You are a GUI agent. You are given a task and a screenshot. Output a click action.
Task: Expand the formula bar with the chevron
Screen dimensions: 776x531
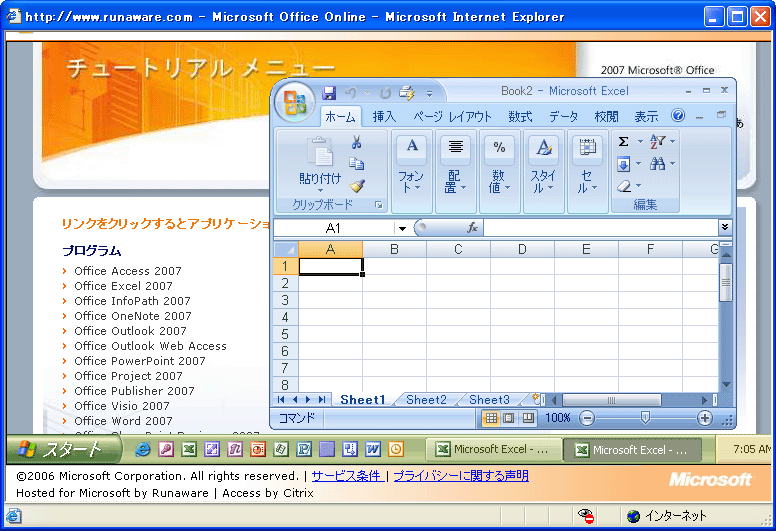point(725,227)
